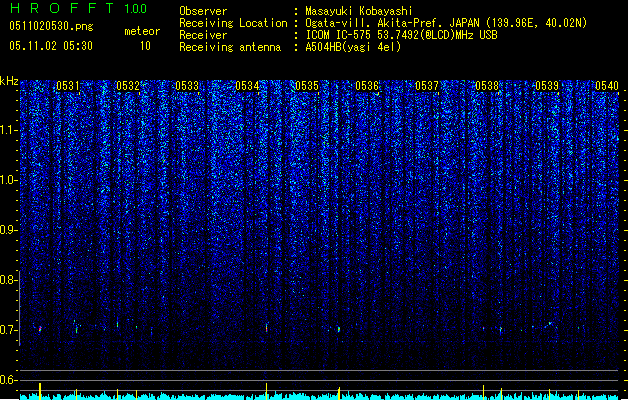Click the 1.1 kHz axis label
The image size is (629, 400).
click(8, 130)
